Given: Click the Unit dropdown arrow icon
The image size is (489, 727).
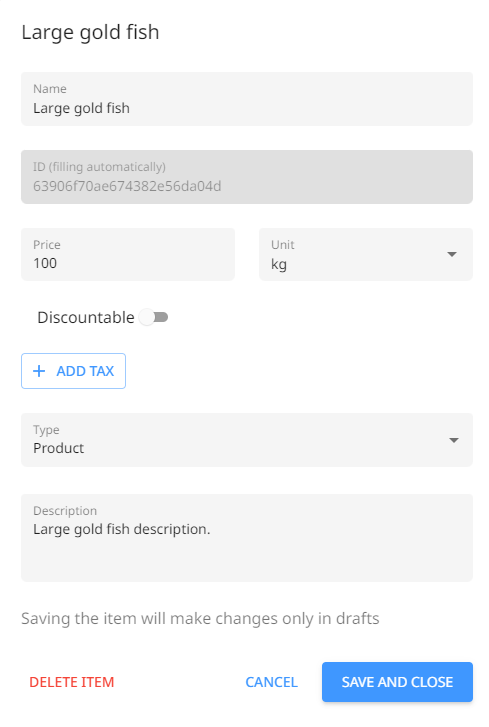Looking at the screenshot, I should pyautogui.click(x=452, y=254).
